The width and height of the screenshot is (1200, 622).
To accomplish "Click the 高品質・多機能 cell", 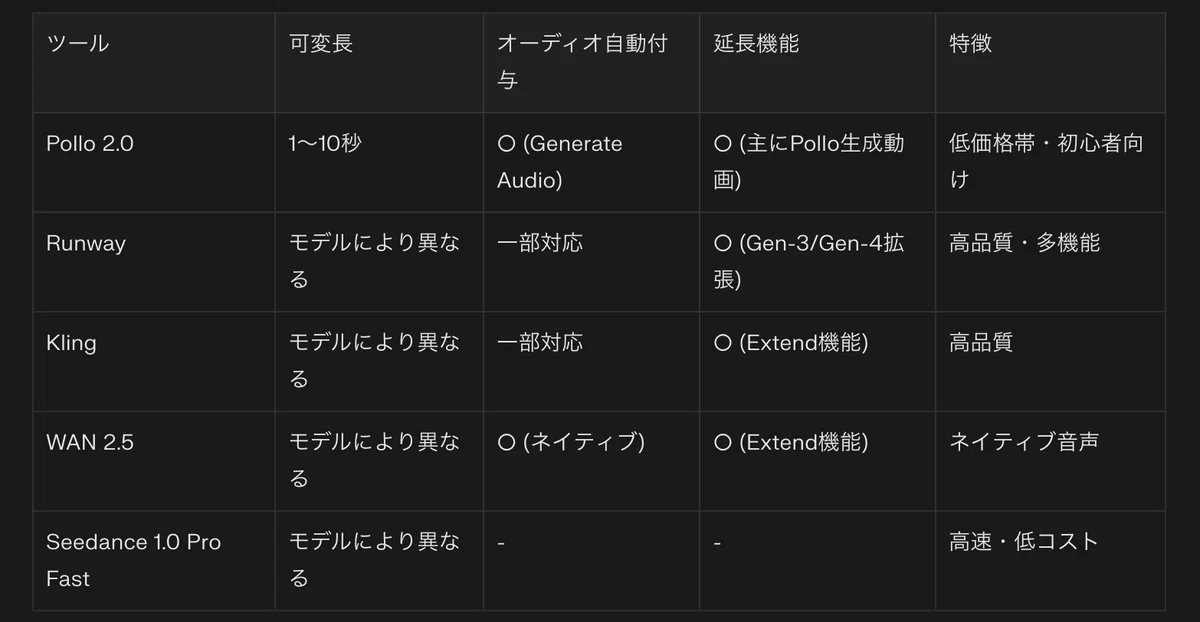I will [1024, 243].
